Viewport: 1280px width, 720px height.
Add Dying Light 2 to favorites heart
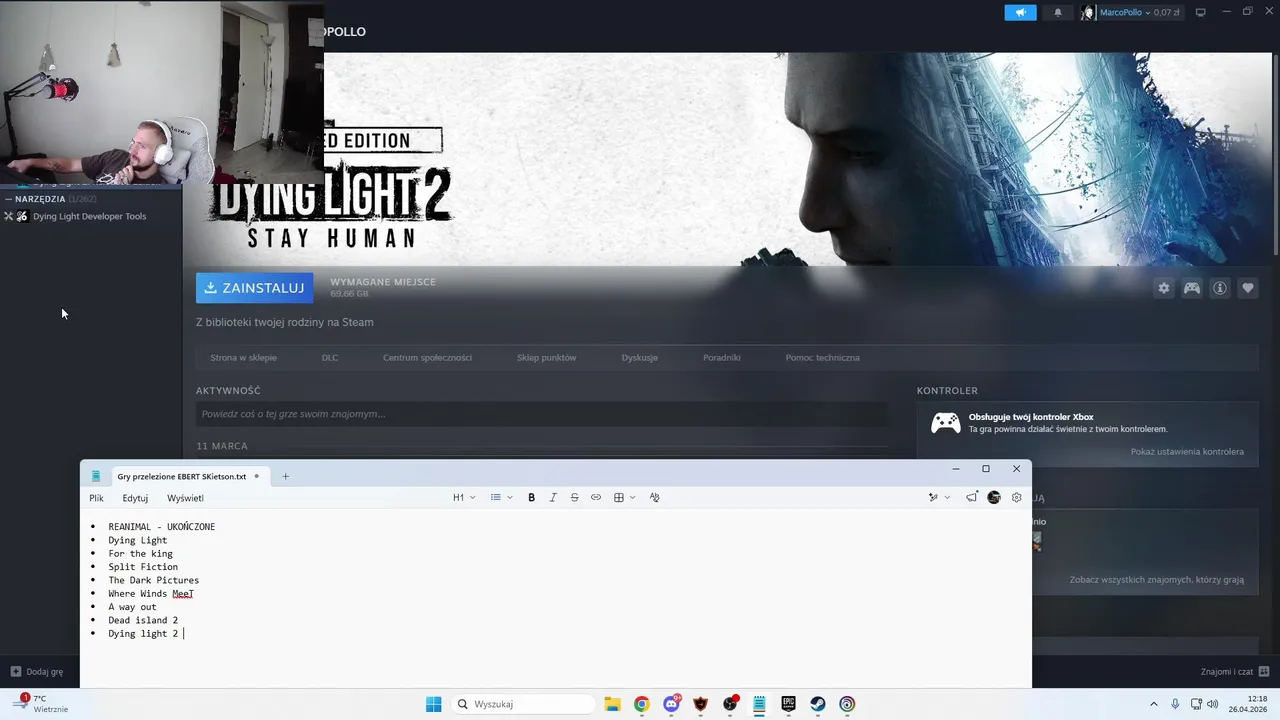1248,288
